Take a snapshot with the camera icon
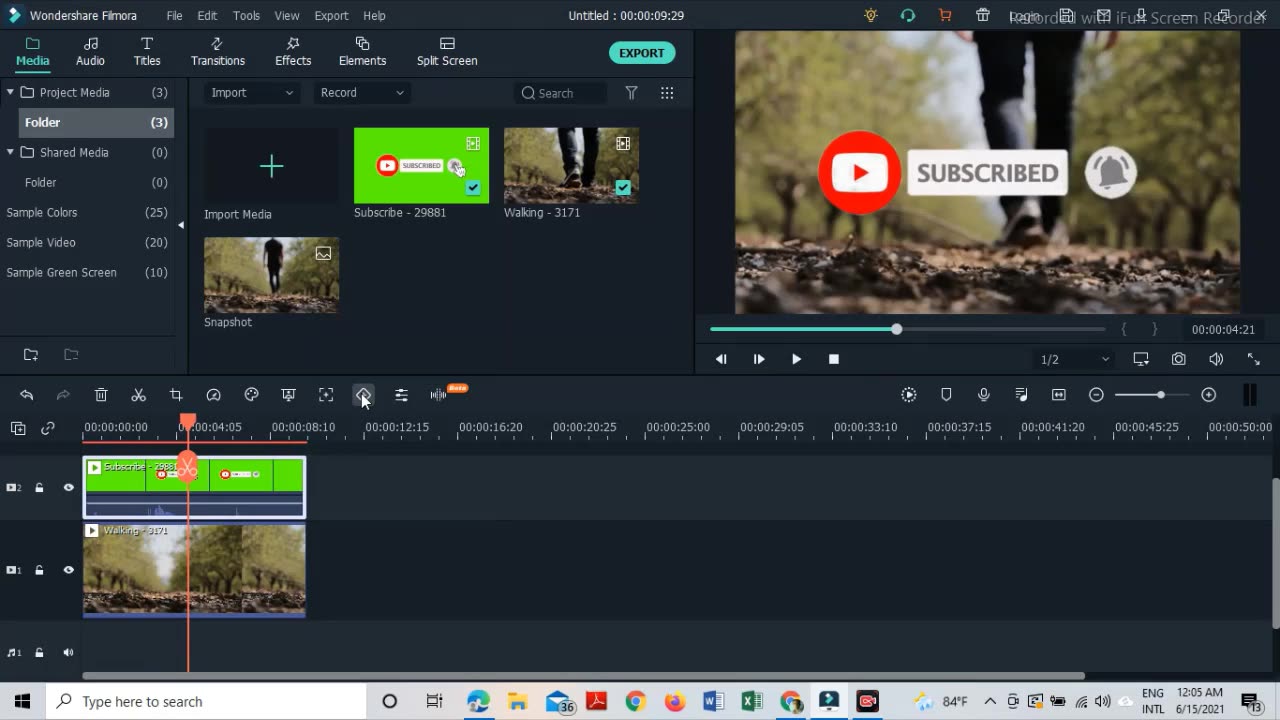This screenshot has height=720, width=1280. 1179,359
